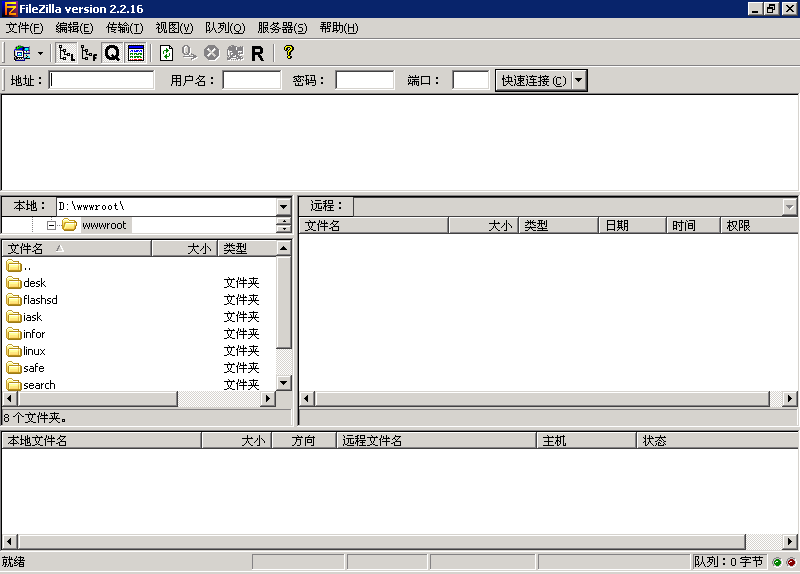Sort local files by 大小 column

click(185, 248)
